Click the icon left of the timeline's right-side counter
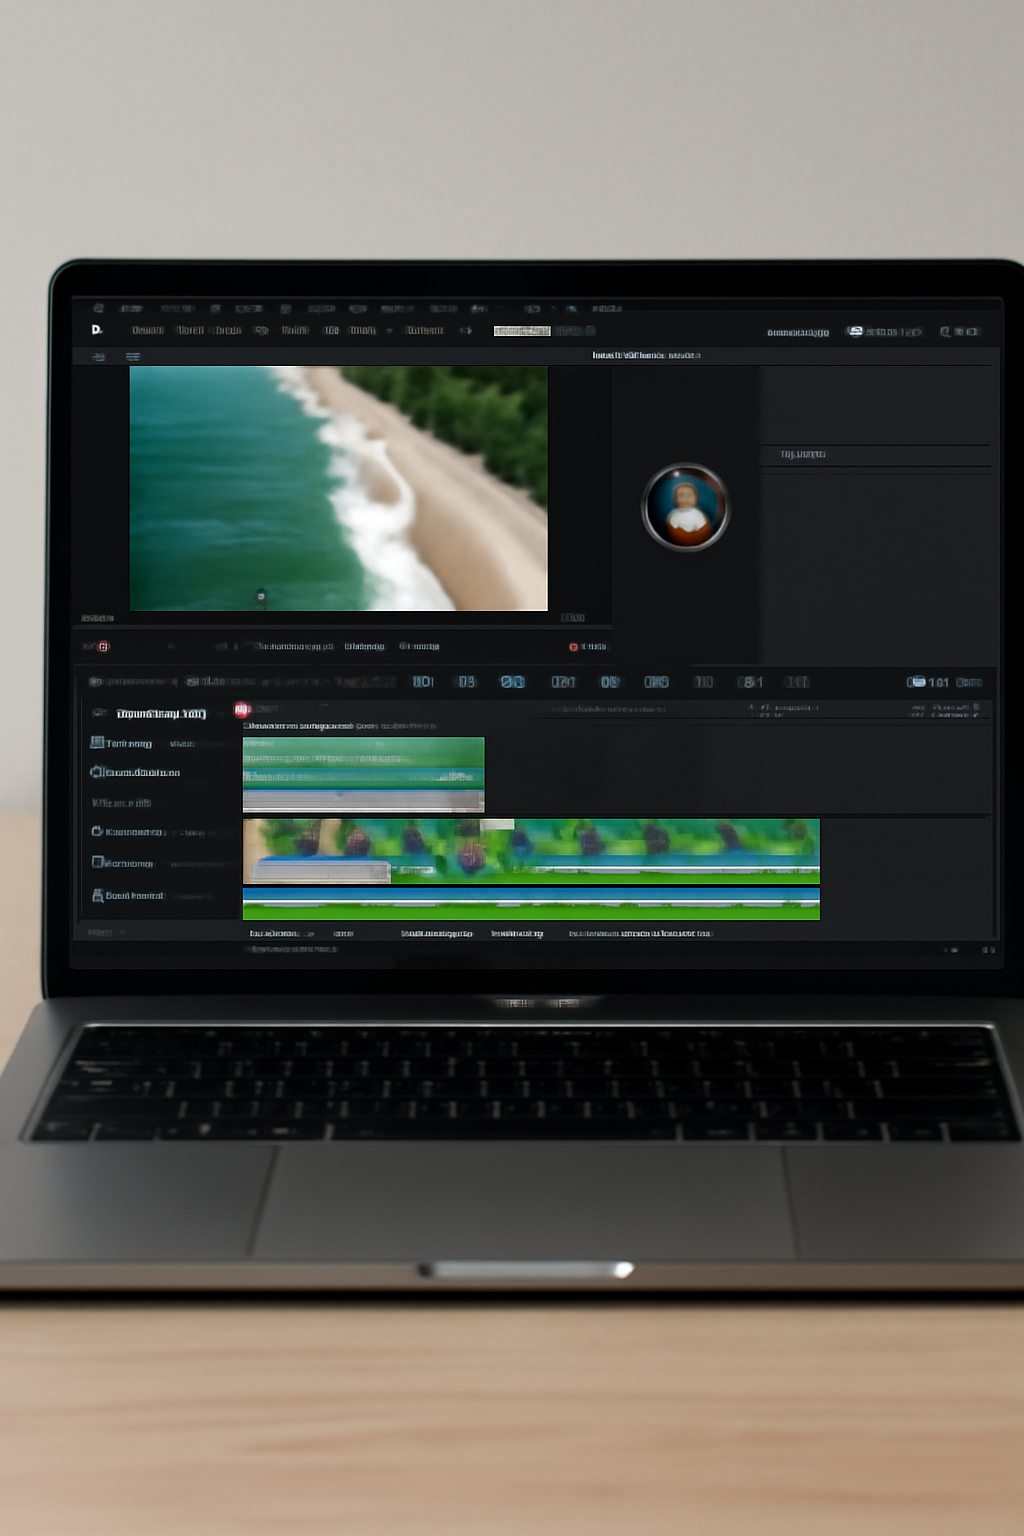This screenshot has height=1536, width=1024. [915, 682]
